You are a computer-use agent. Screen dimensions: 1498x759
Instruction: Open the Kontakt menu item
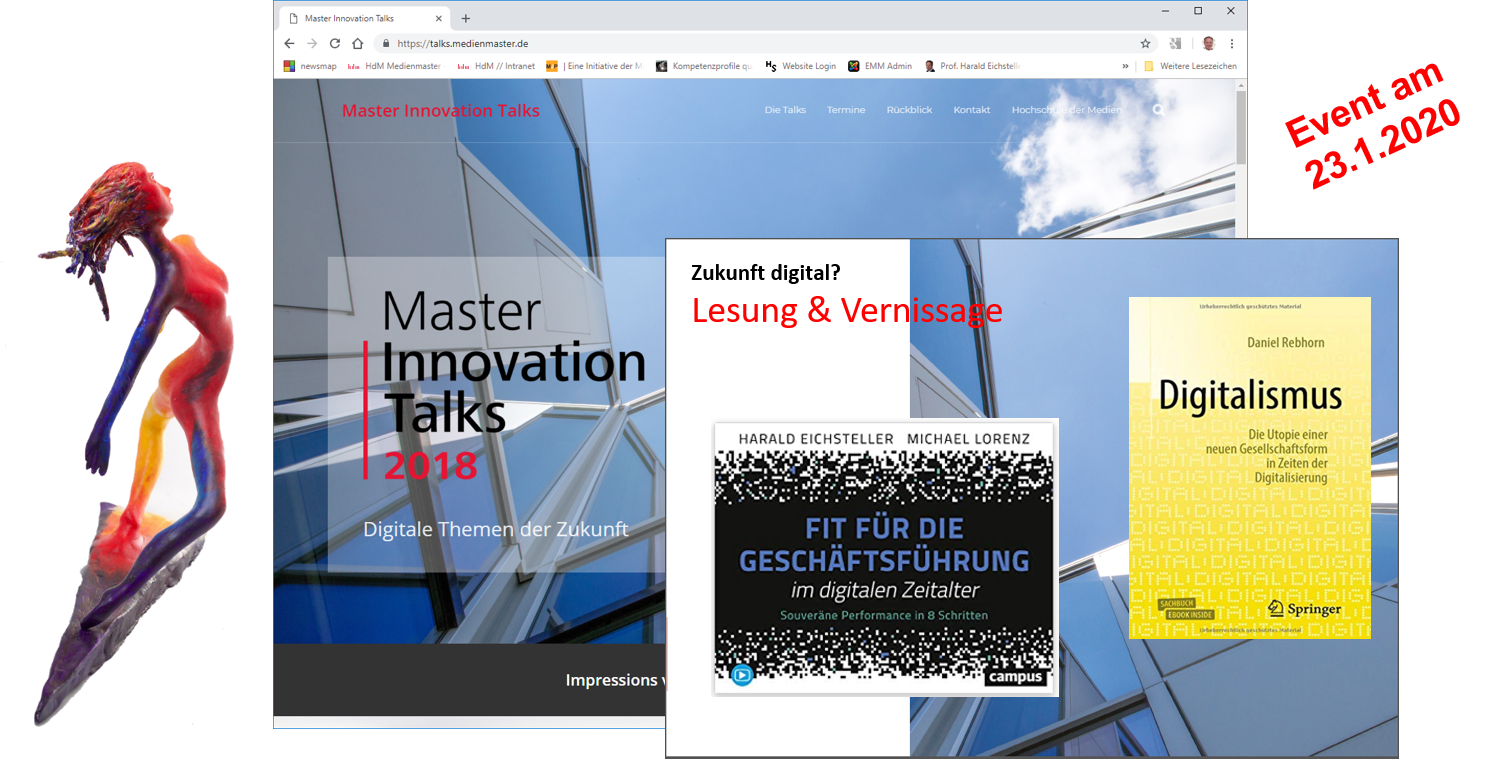[x=972, y=110]
